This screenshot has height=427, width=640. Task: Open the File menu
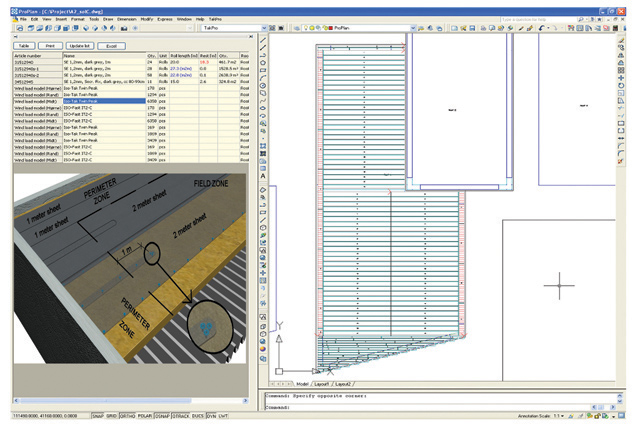coord(23,19)
